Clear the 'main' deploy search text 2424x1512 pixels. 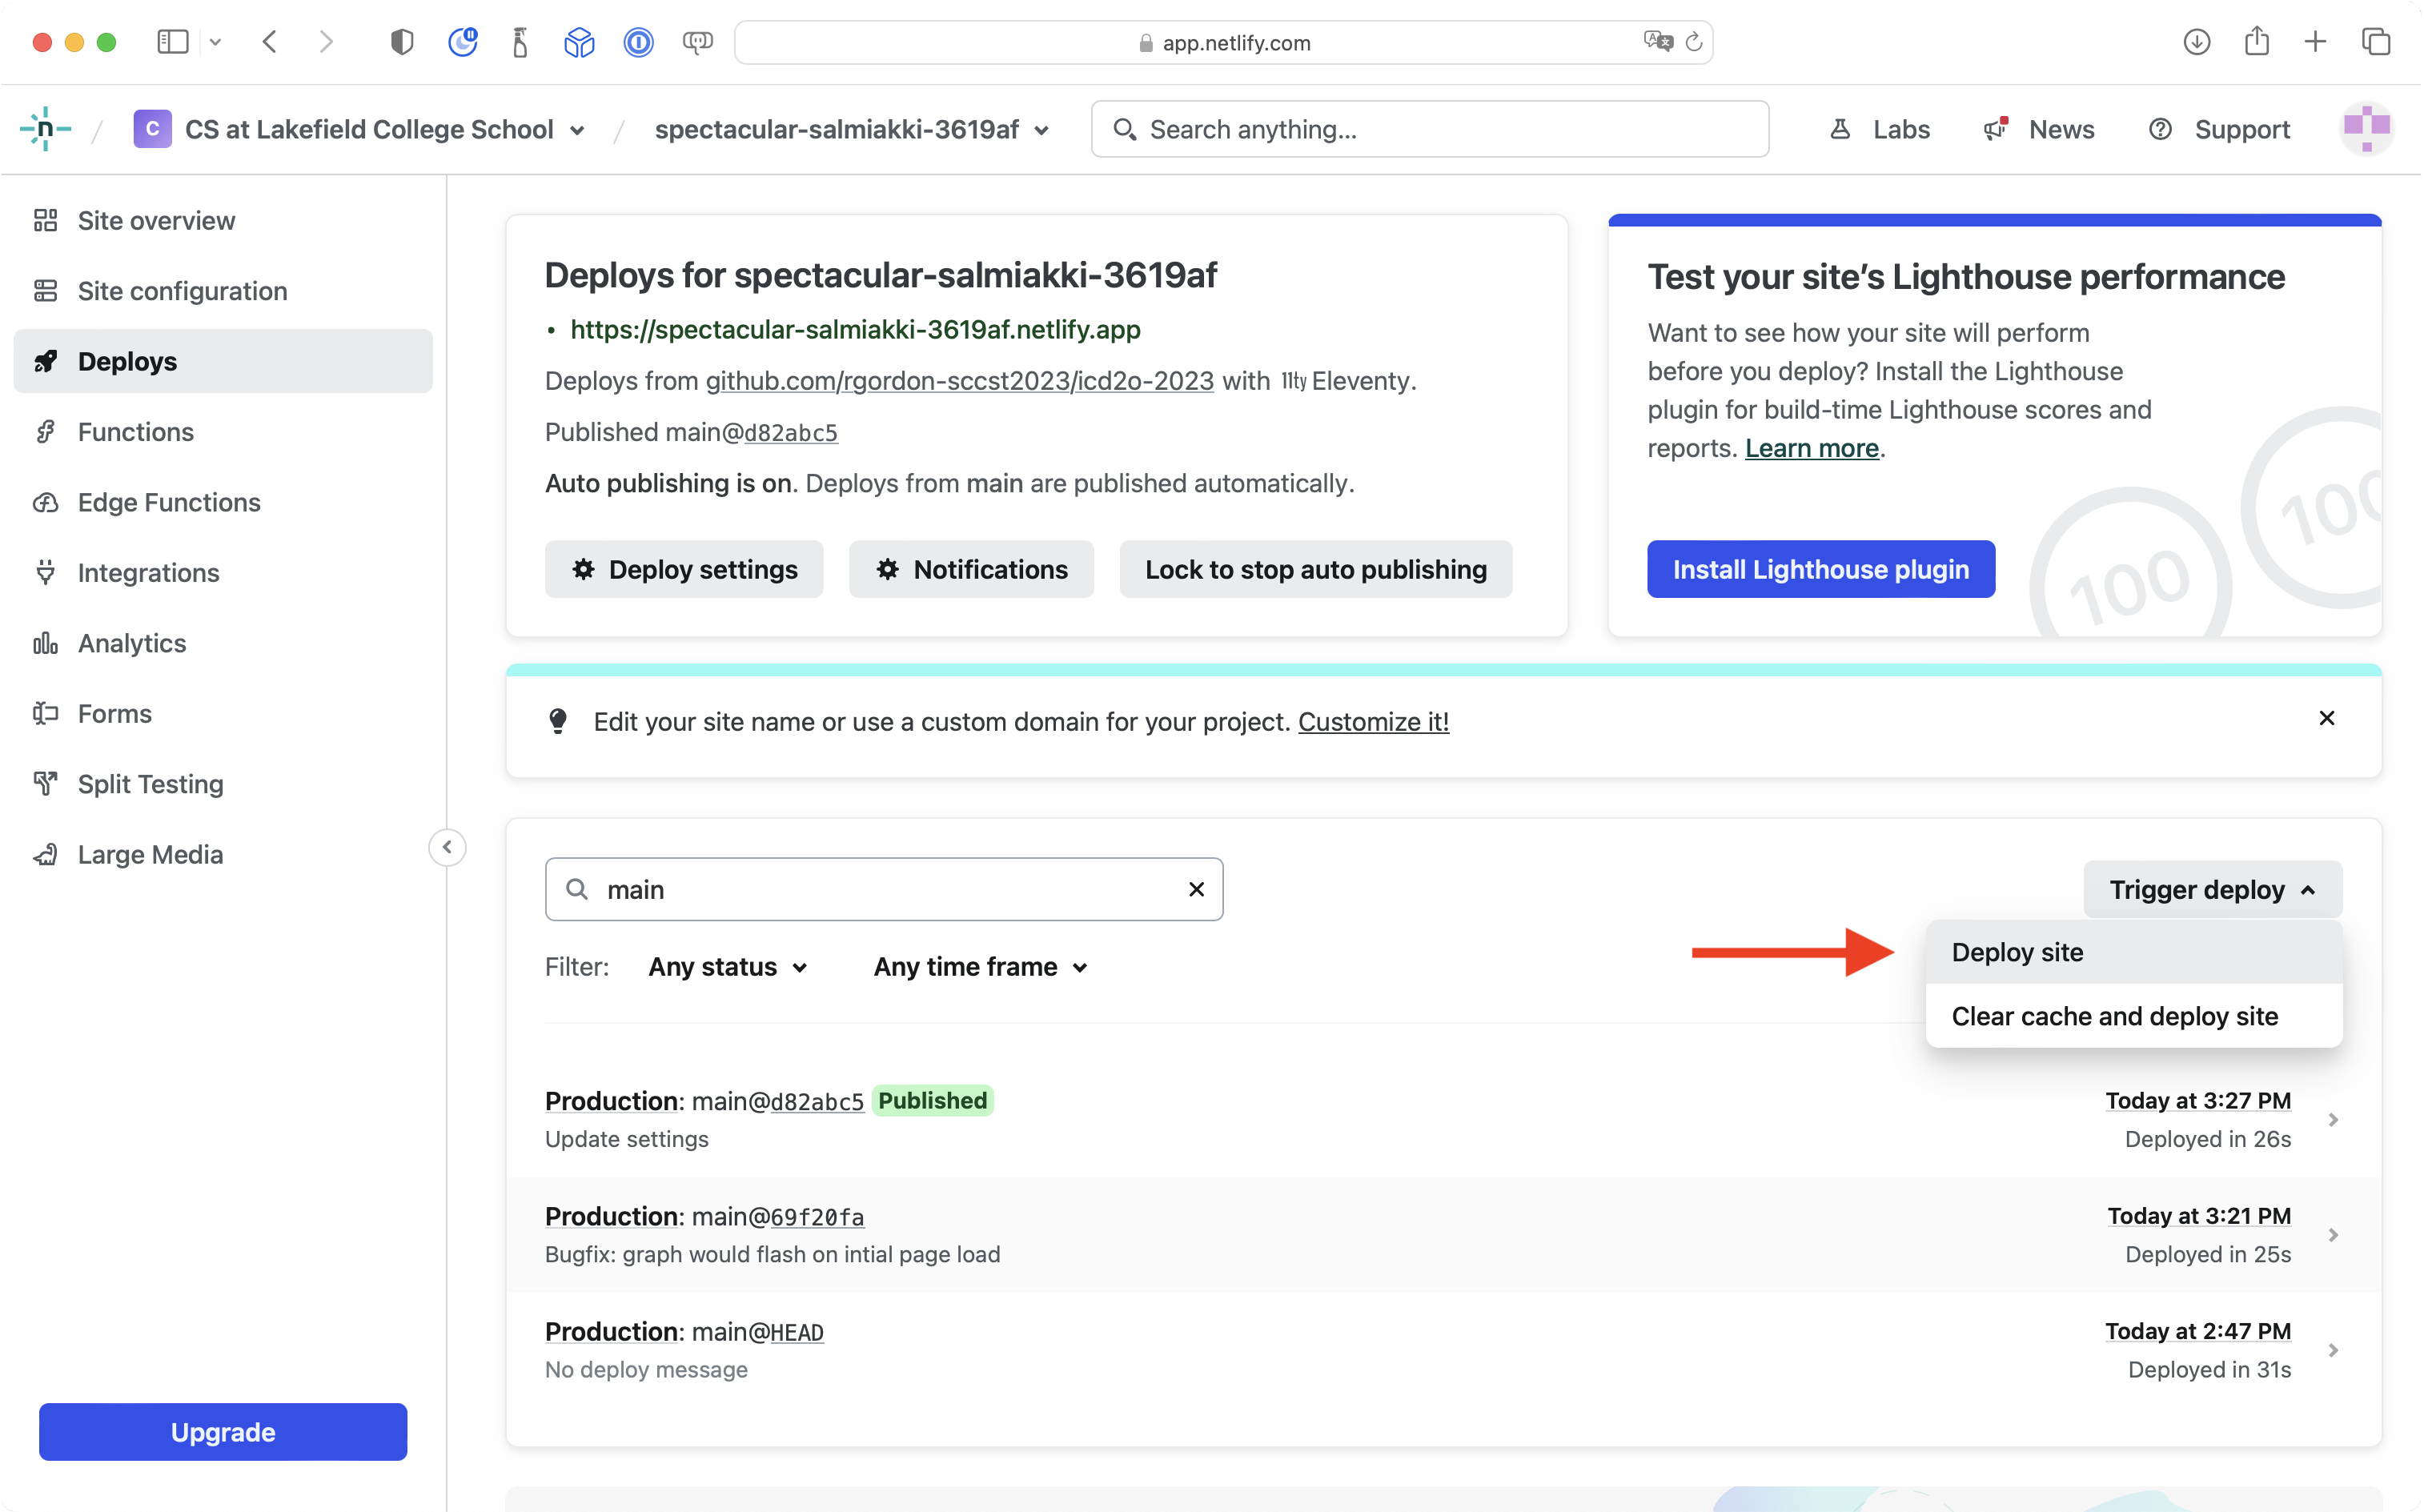tap(1196, 889)
